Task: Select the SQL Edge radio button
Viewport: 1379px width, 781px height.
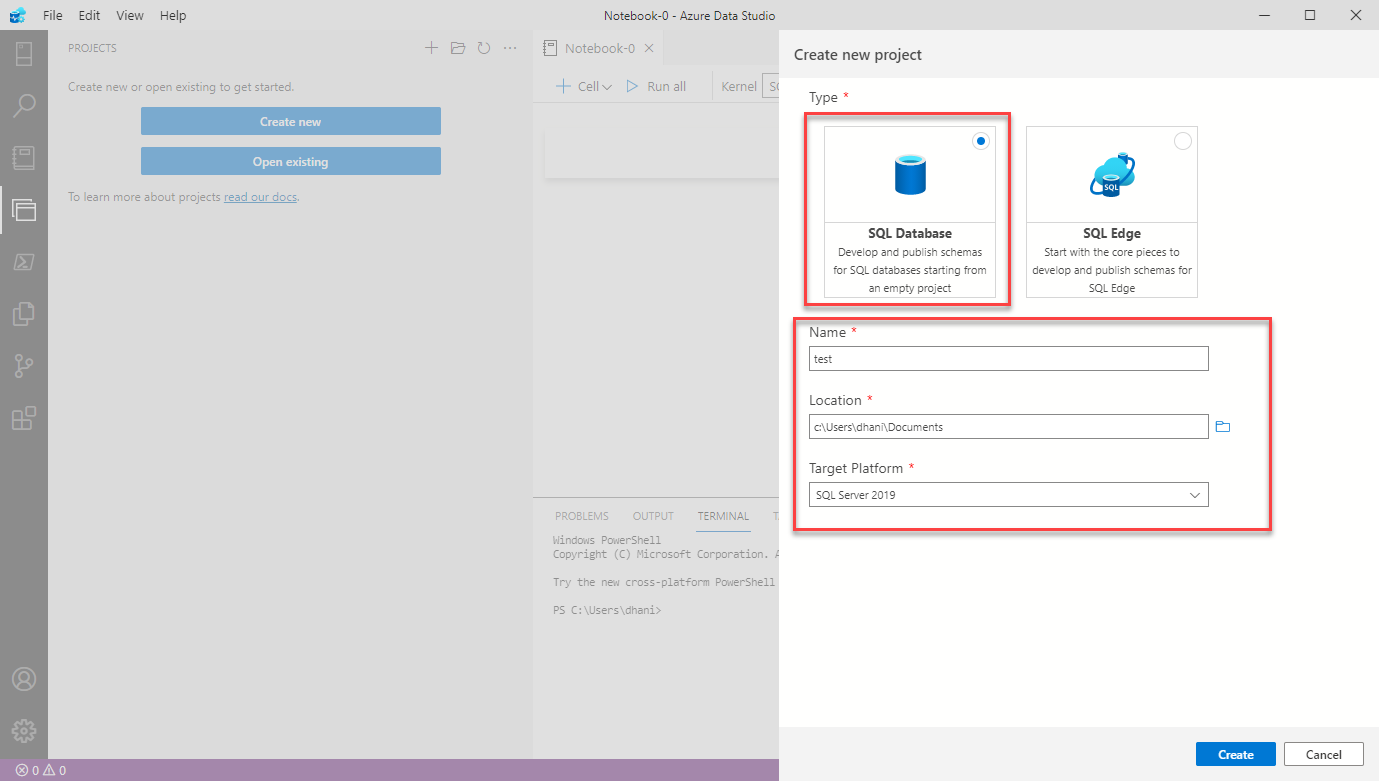Action: pyautogui.click(x=1183, y=141)
